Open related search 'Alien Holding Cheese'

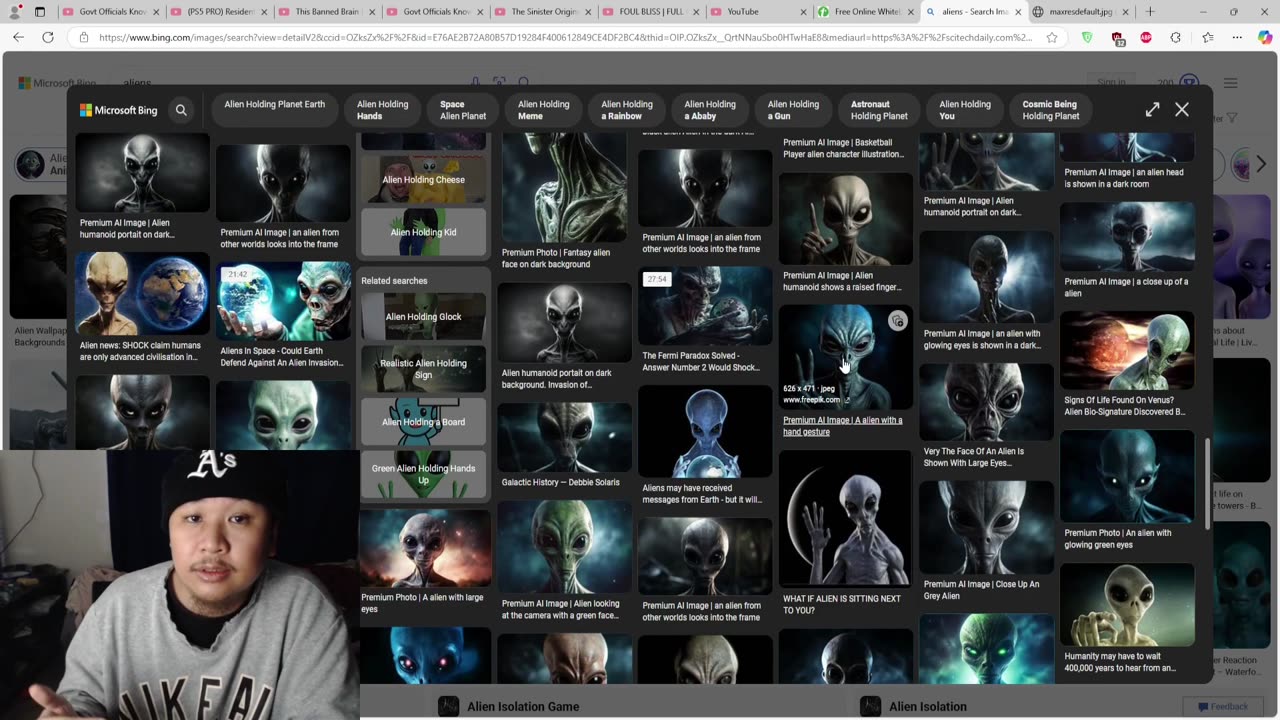(424, 180)
